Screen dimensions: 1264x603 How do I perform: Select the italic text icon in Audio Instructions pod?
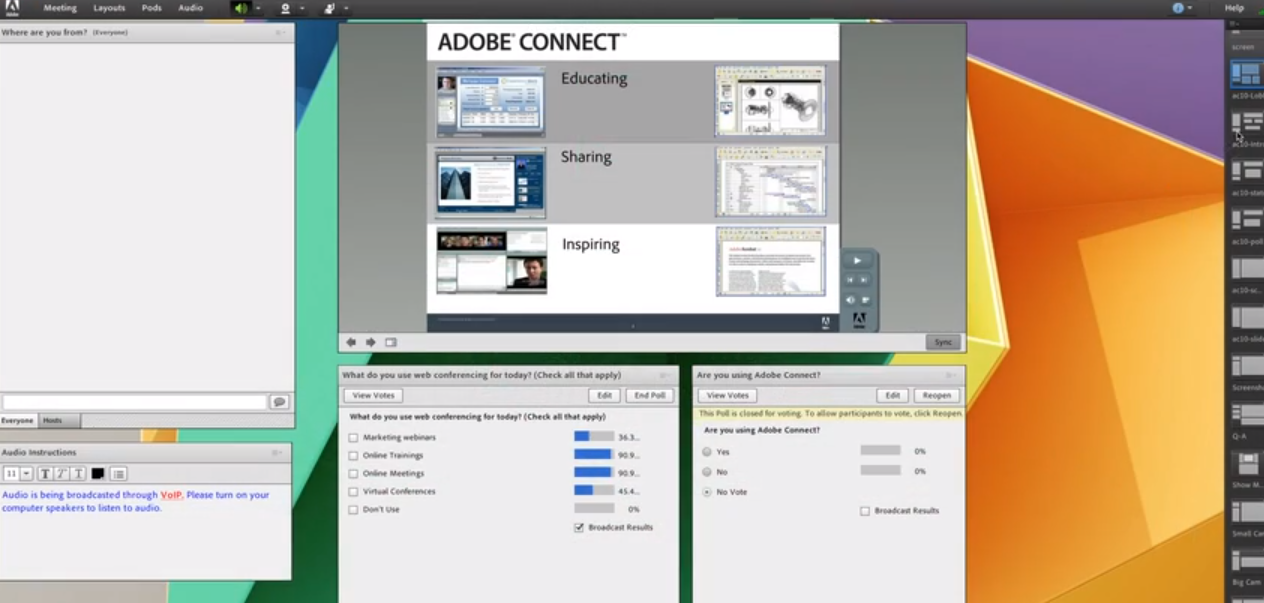(62, 473)
